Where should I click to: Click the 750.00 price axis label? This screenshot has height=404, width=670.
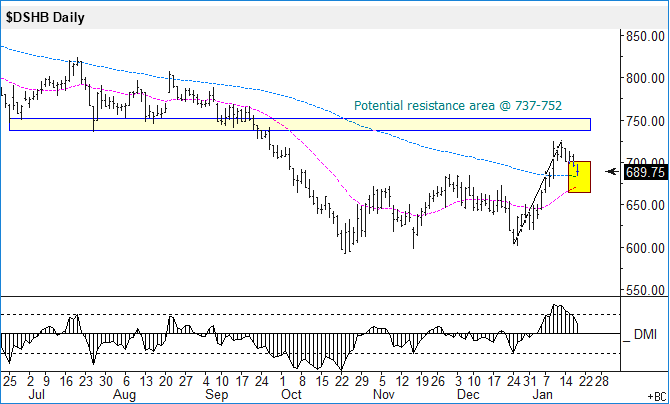pos(645,121)
